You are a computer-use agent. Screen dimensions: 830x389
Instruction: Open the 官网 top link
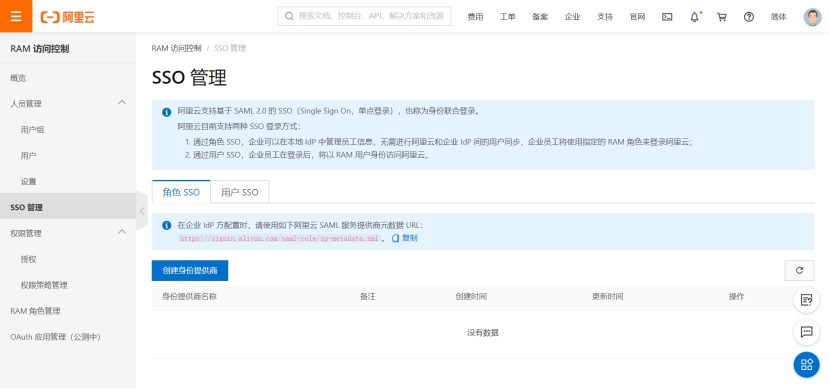(637, 17)
